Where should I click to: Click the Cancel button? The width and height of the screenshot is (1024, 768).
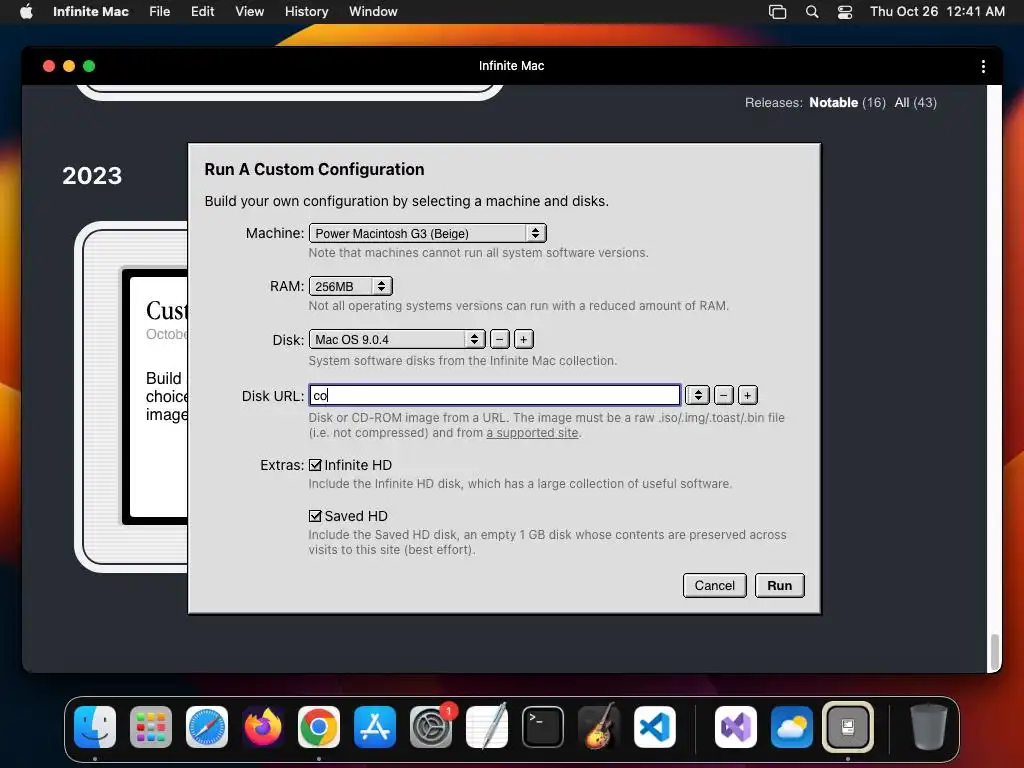click(714, 585)
